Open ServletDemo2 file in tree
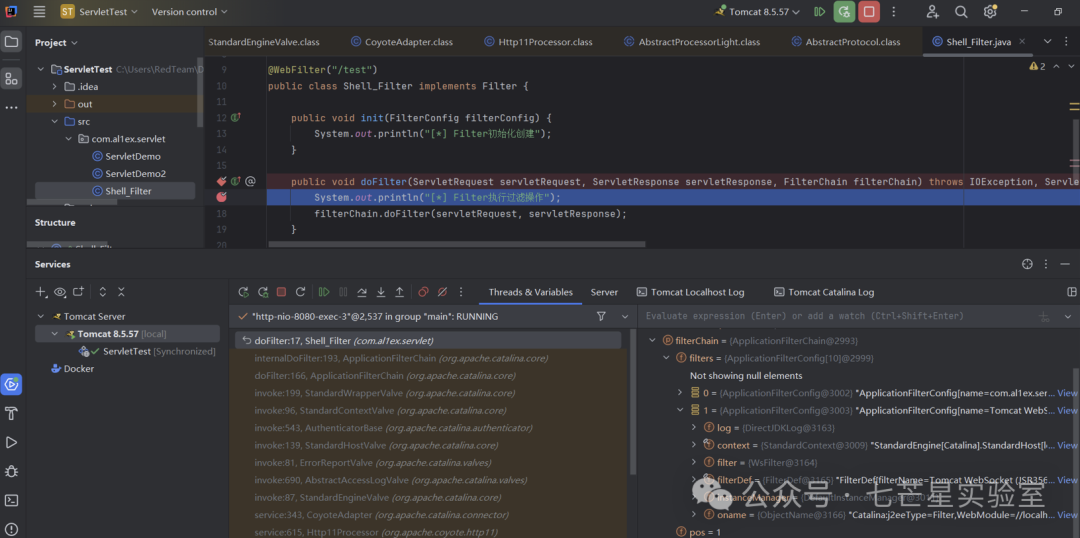 coord(136,174)
